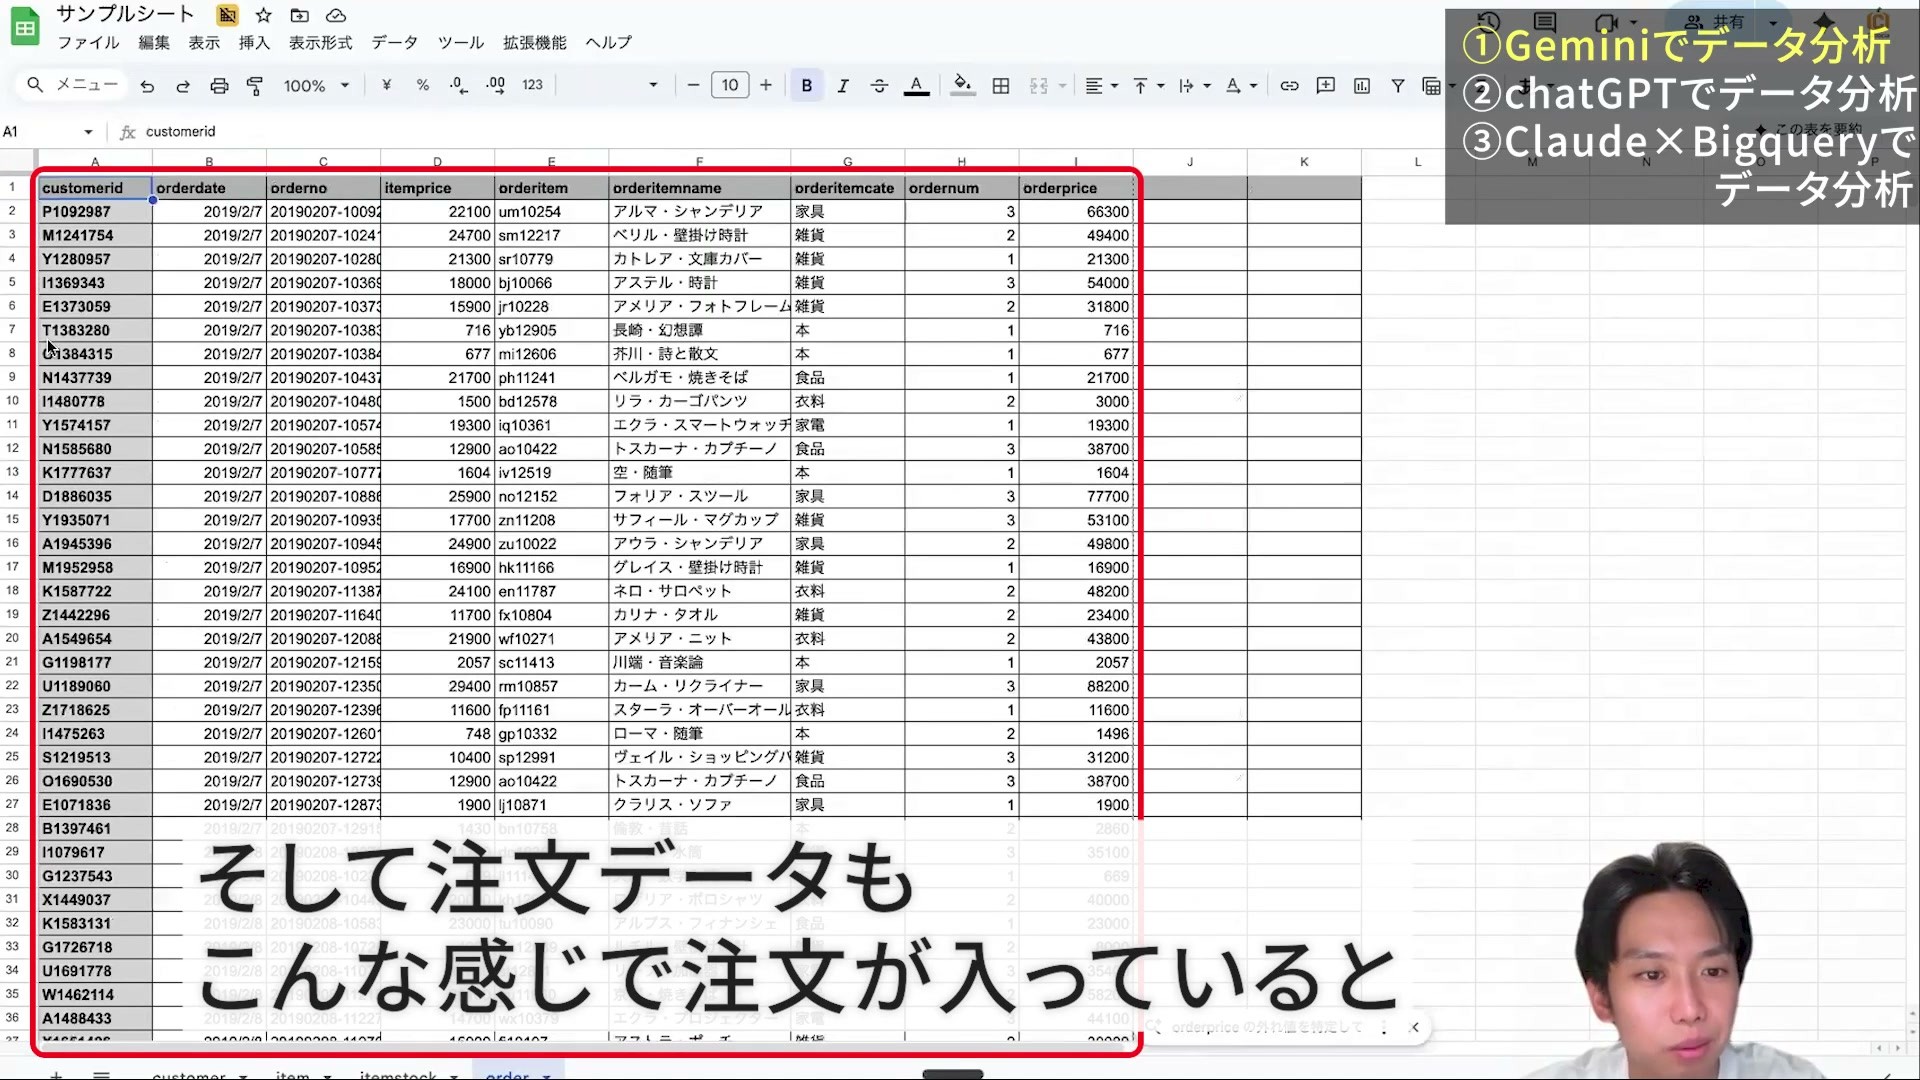Open the 123 number format menu
Screen dimensions: 1920x1080
(533, 85)
